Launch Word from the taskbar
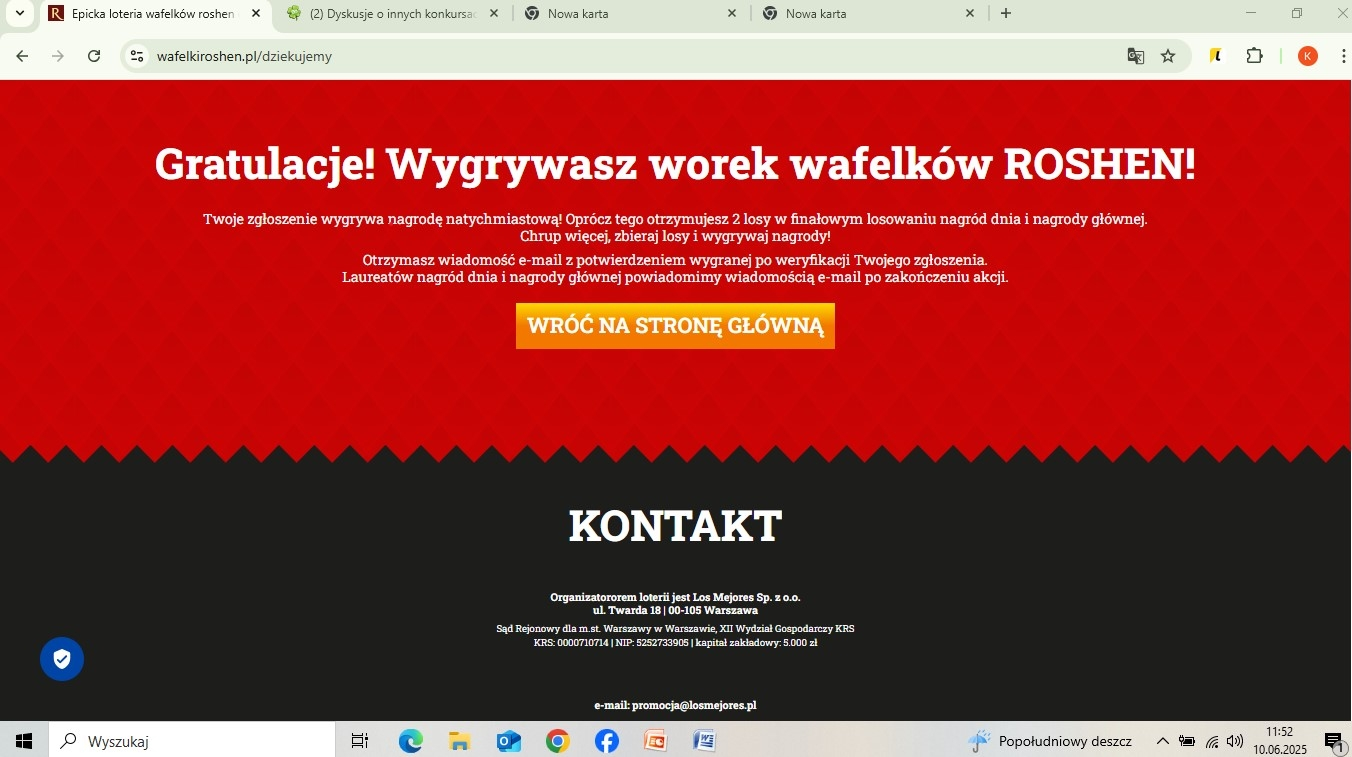This screenshot has width=1352, height=757. click(x=704, y=741)
